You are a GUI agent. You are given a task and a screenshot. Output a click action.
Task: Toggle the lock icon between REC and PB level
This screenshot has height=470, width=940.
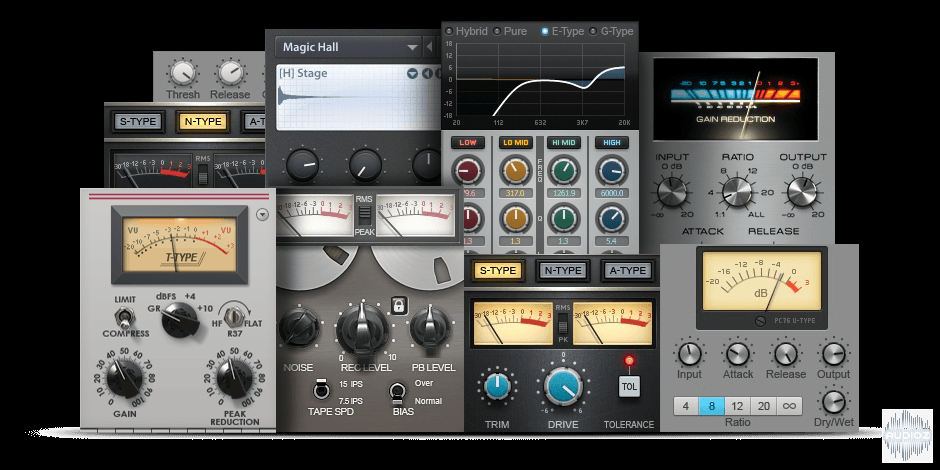397,306
